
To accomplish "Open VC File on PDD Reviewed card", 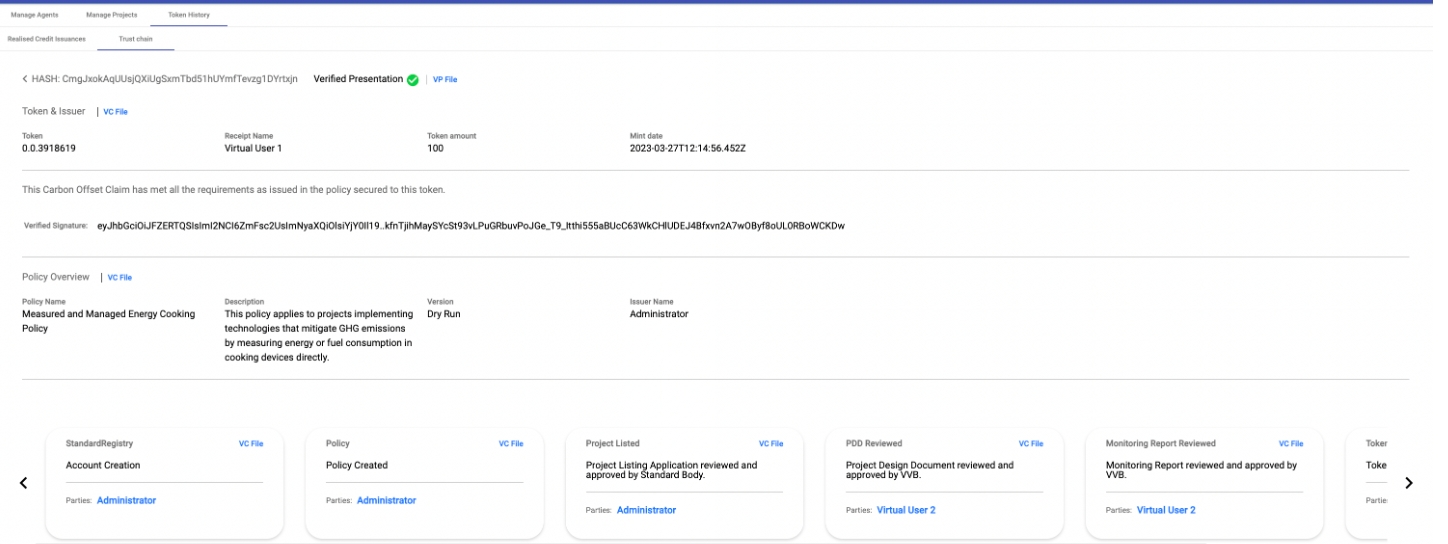I will coord(1031,444).
